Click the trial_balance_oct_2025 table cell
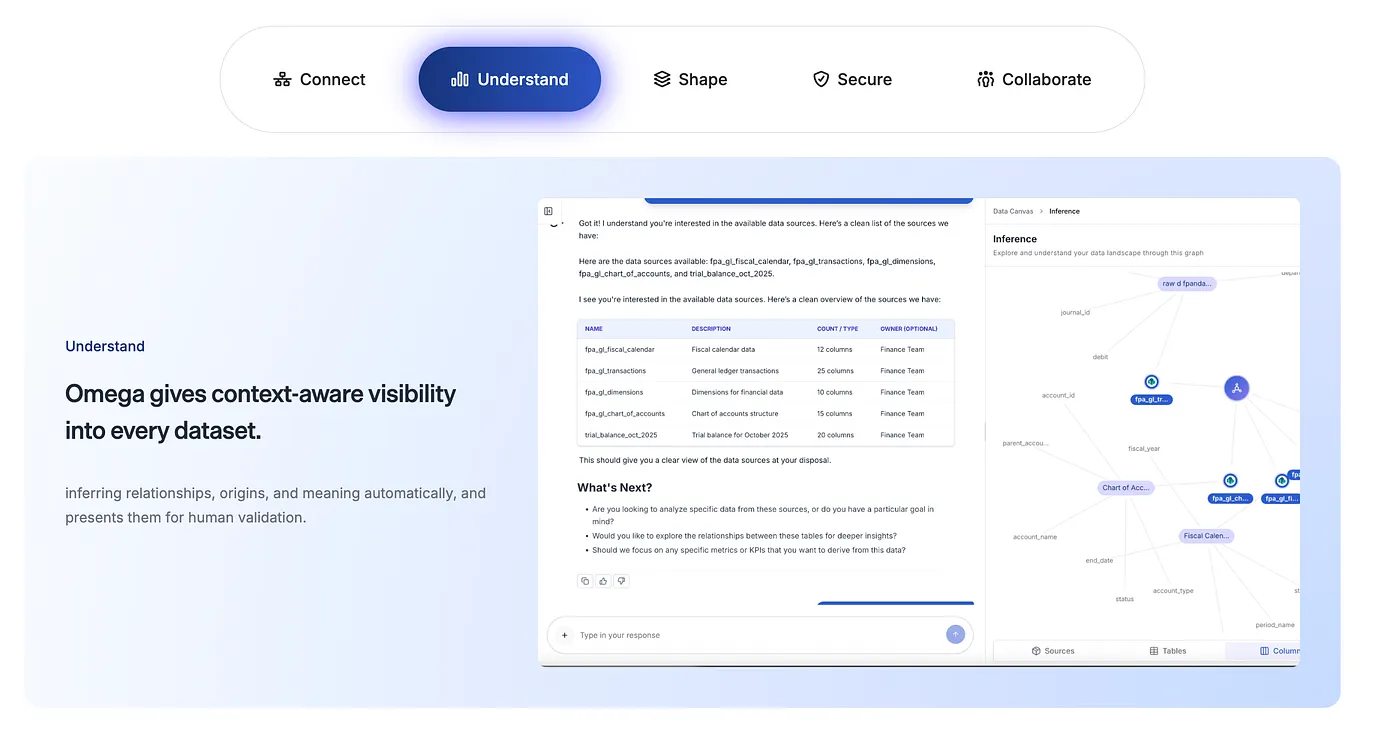 (x=621, y=435)
